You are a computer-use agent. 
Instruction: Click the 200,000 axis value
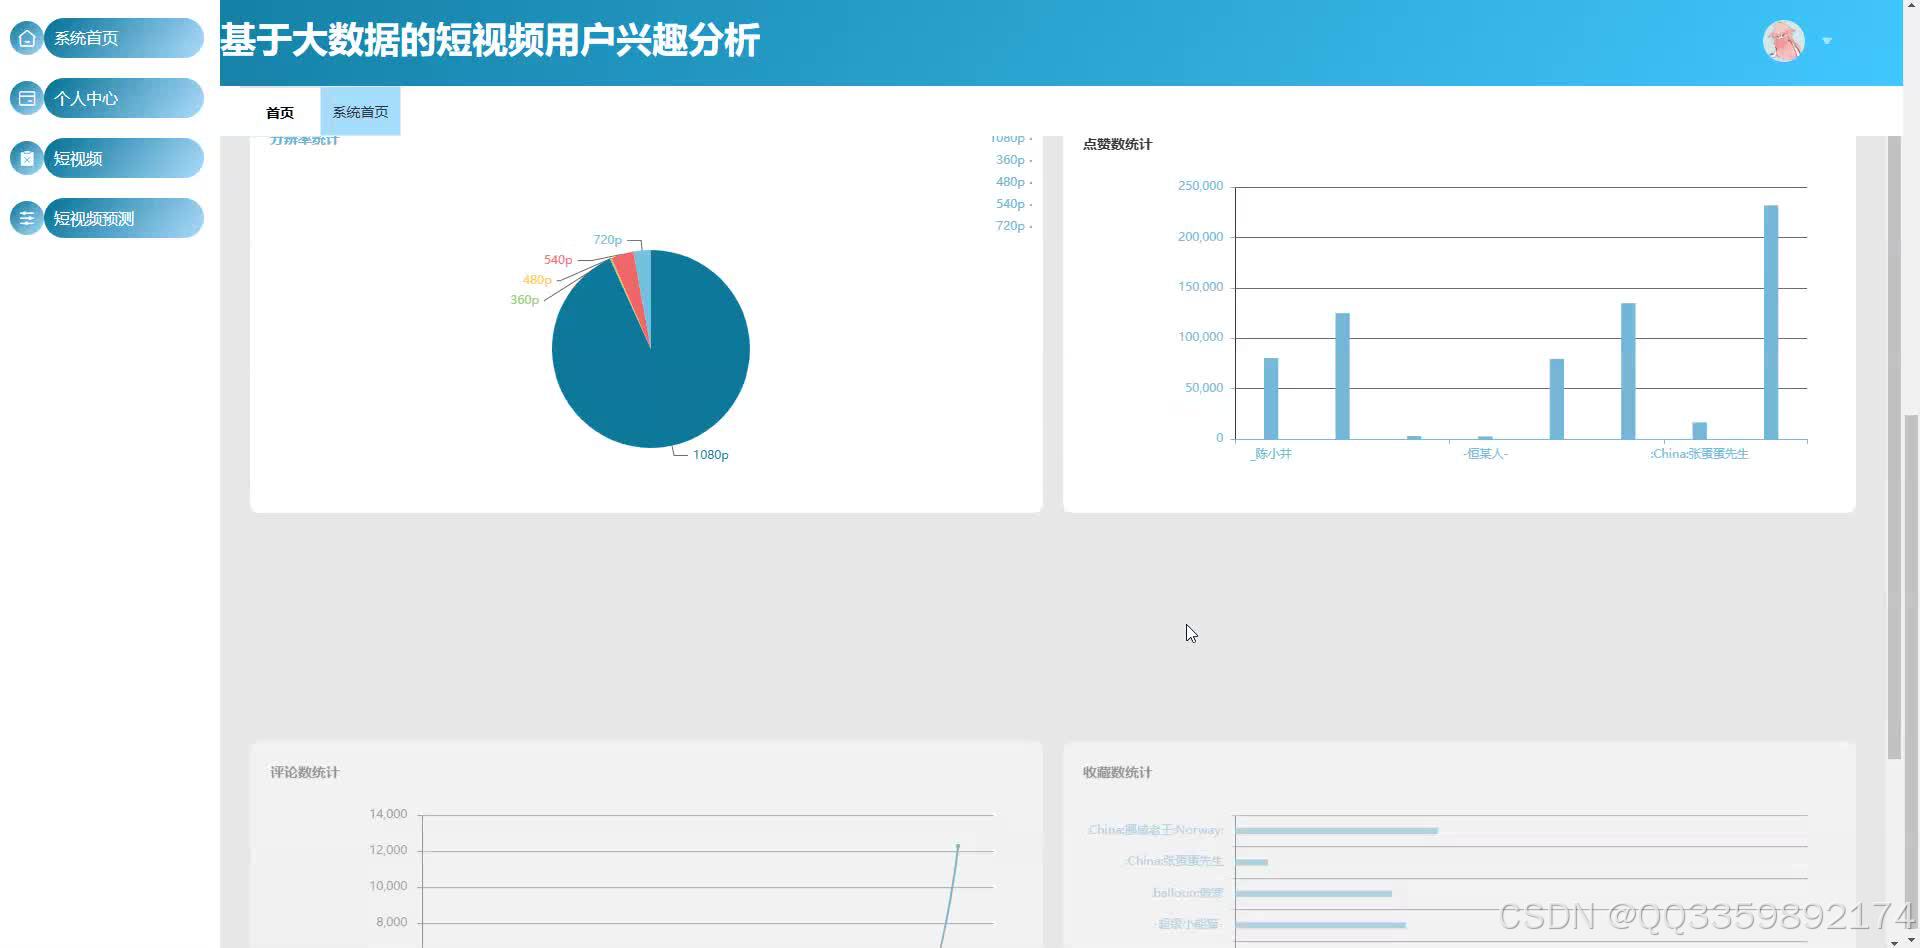coord(1200,237)
